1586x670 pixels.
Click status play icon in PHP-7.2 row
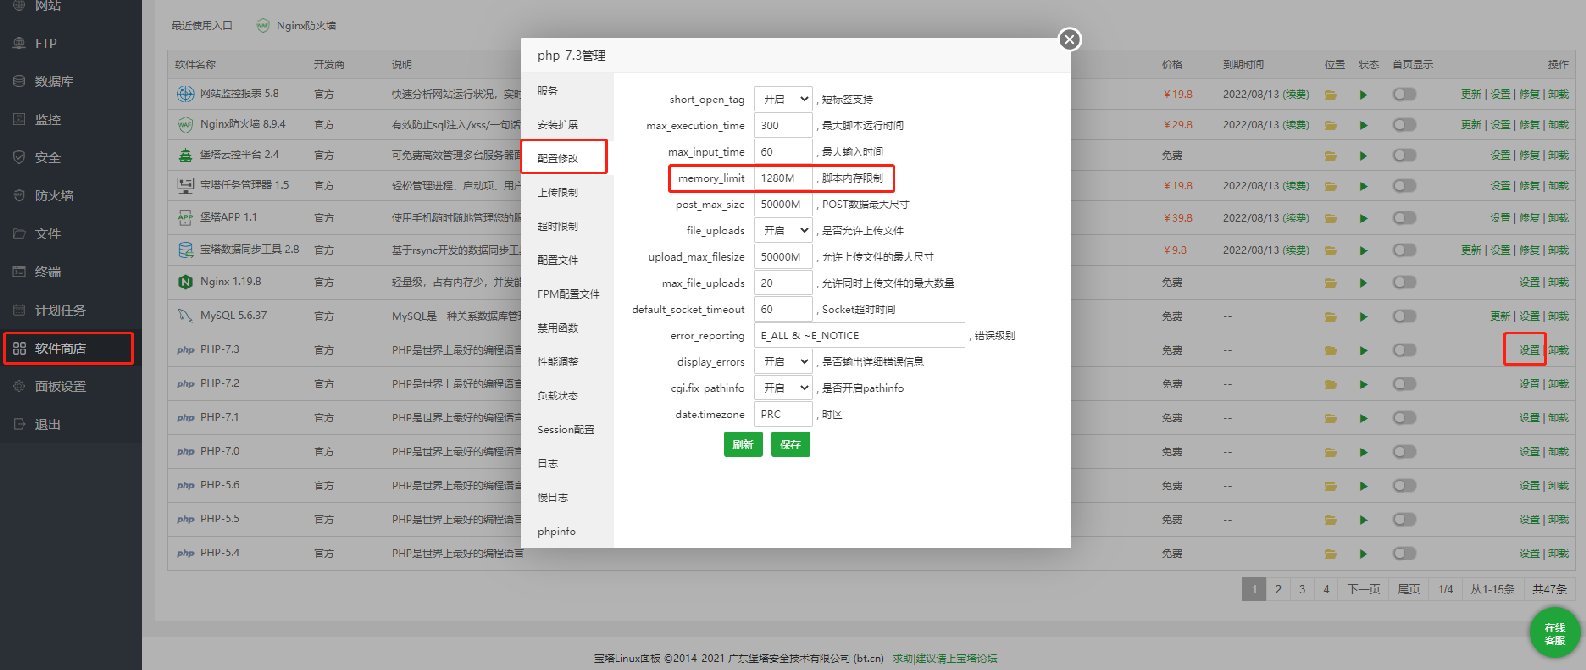tap(1363, 385)
